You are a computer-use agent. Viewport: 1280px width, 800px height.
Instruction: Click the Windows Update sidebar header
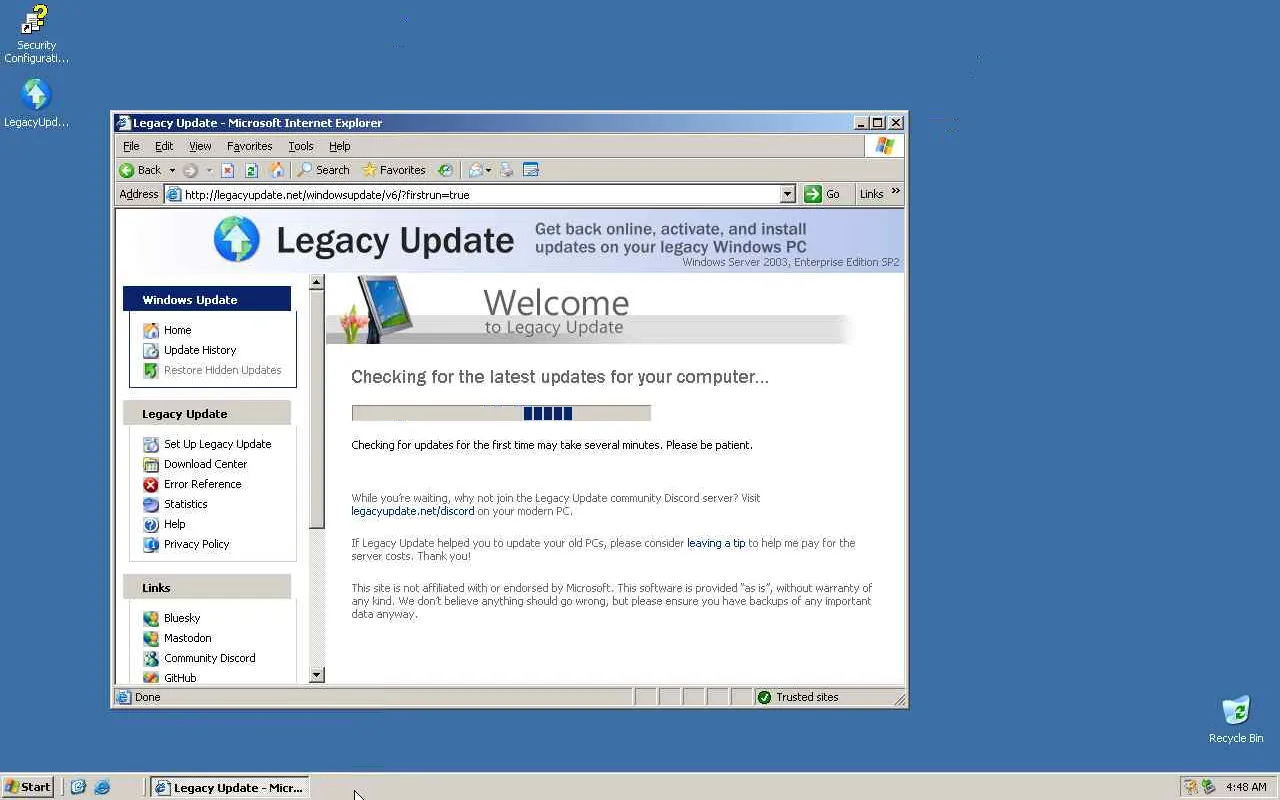pos(207,299)
